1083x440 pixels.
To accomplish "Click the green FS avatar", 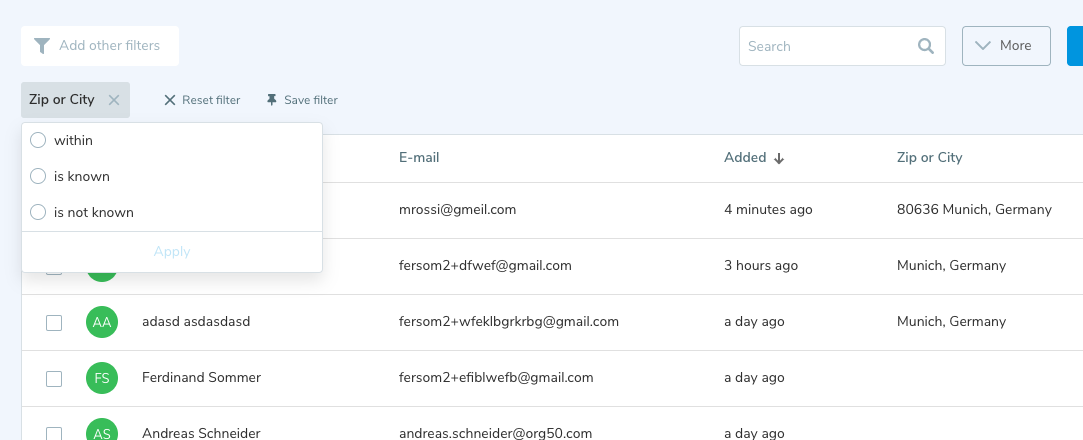I will point(102,378).
